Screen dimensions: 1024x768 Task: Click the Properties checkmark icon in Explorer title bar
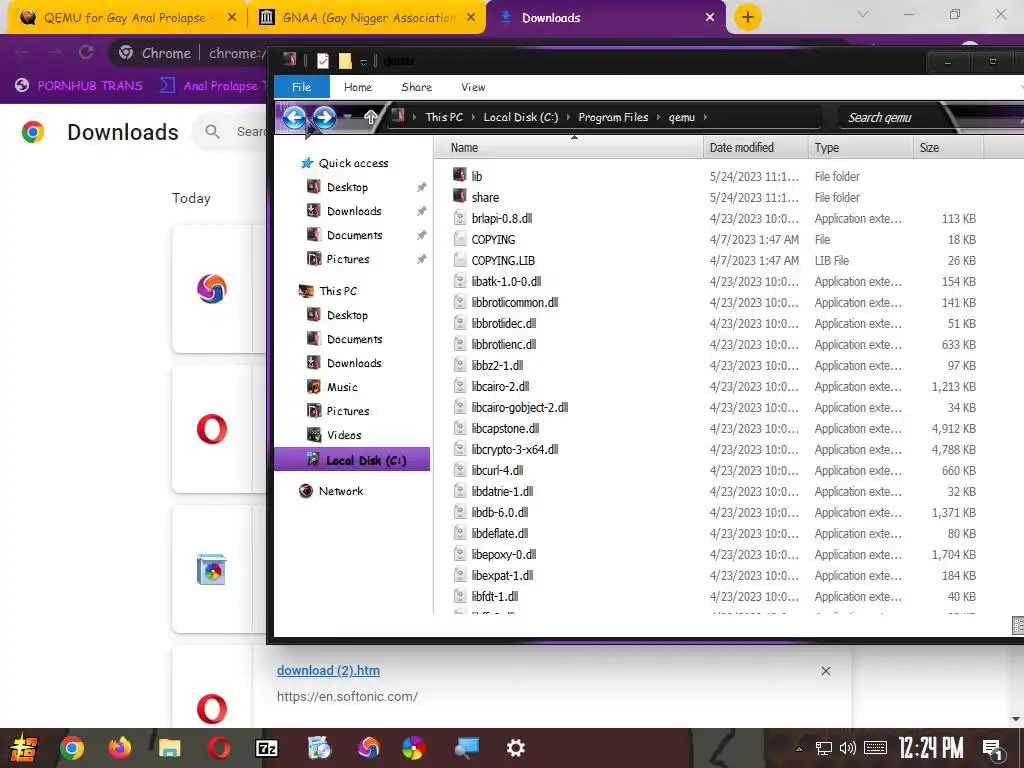[x=323, y=61]
